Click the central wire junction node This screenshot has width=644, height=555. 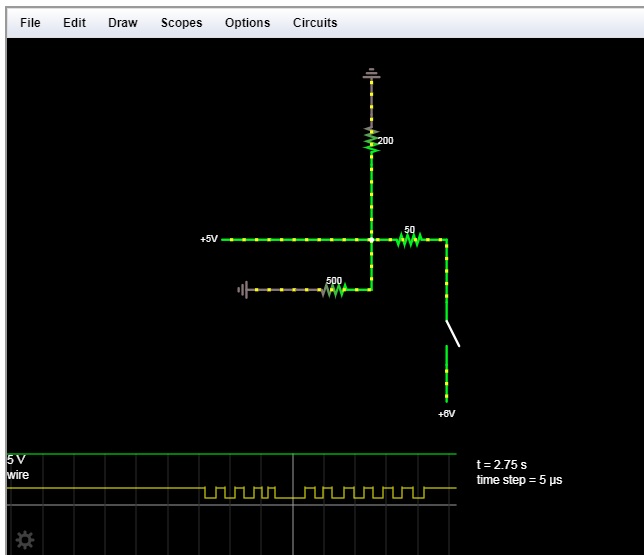pos(371,240)
